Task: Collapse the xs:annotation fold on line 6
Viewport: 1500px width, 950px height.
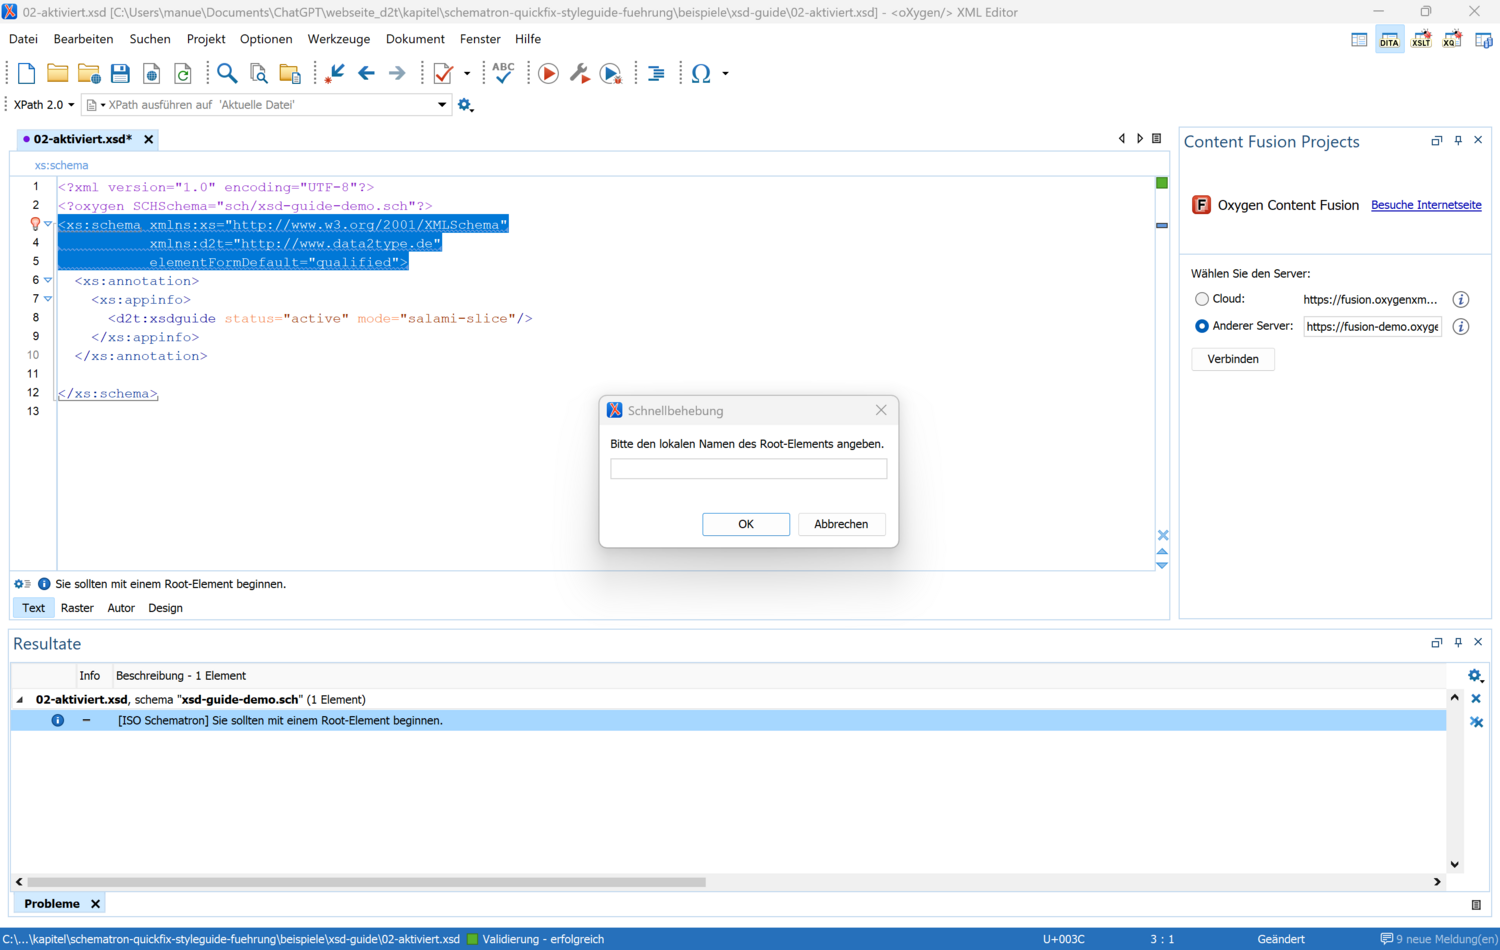Action: [48, 281]
